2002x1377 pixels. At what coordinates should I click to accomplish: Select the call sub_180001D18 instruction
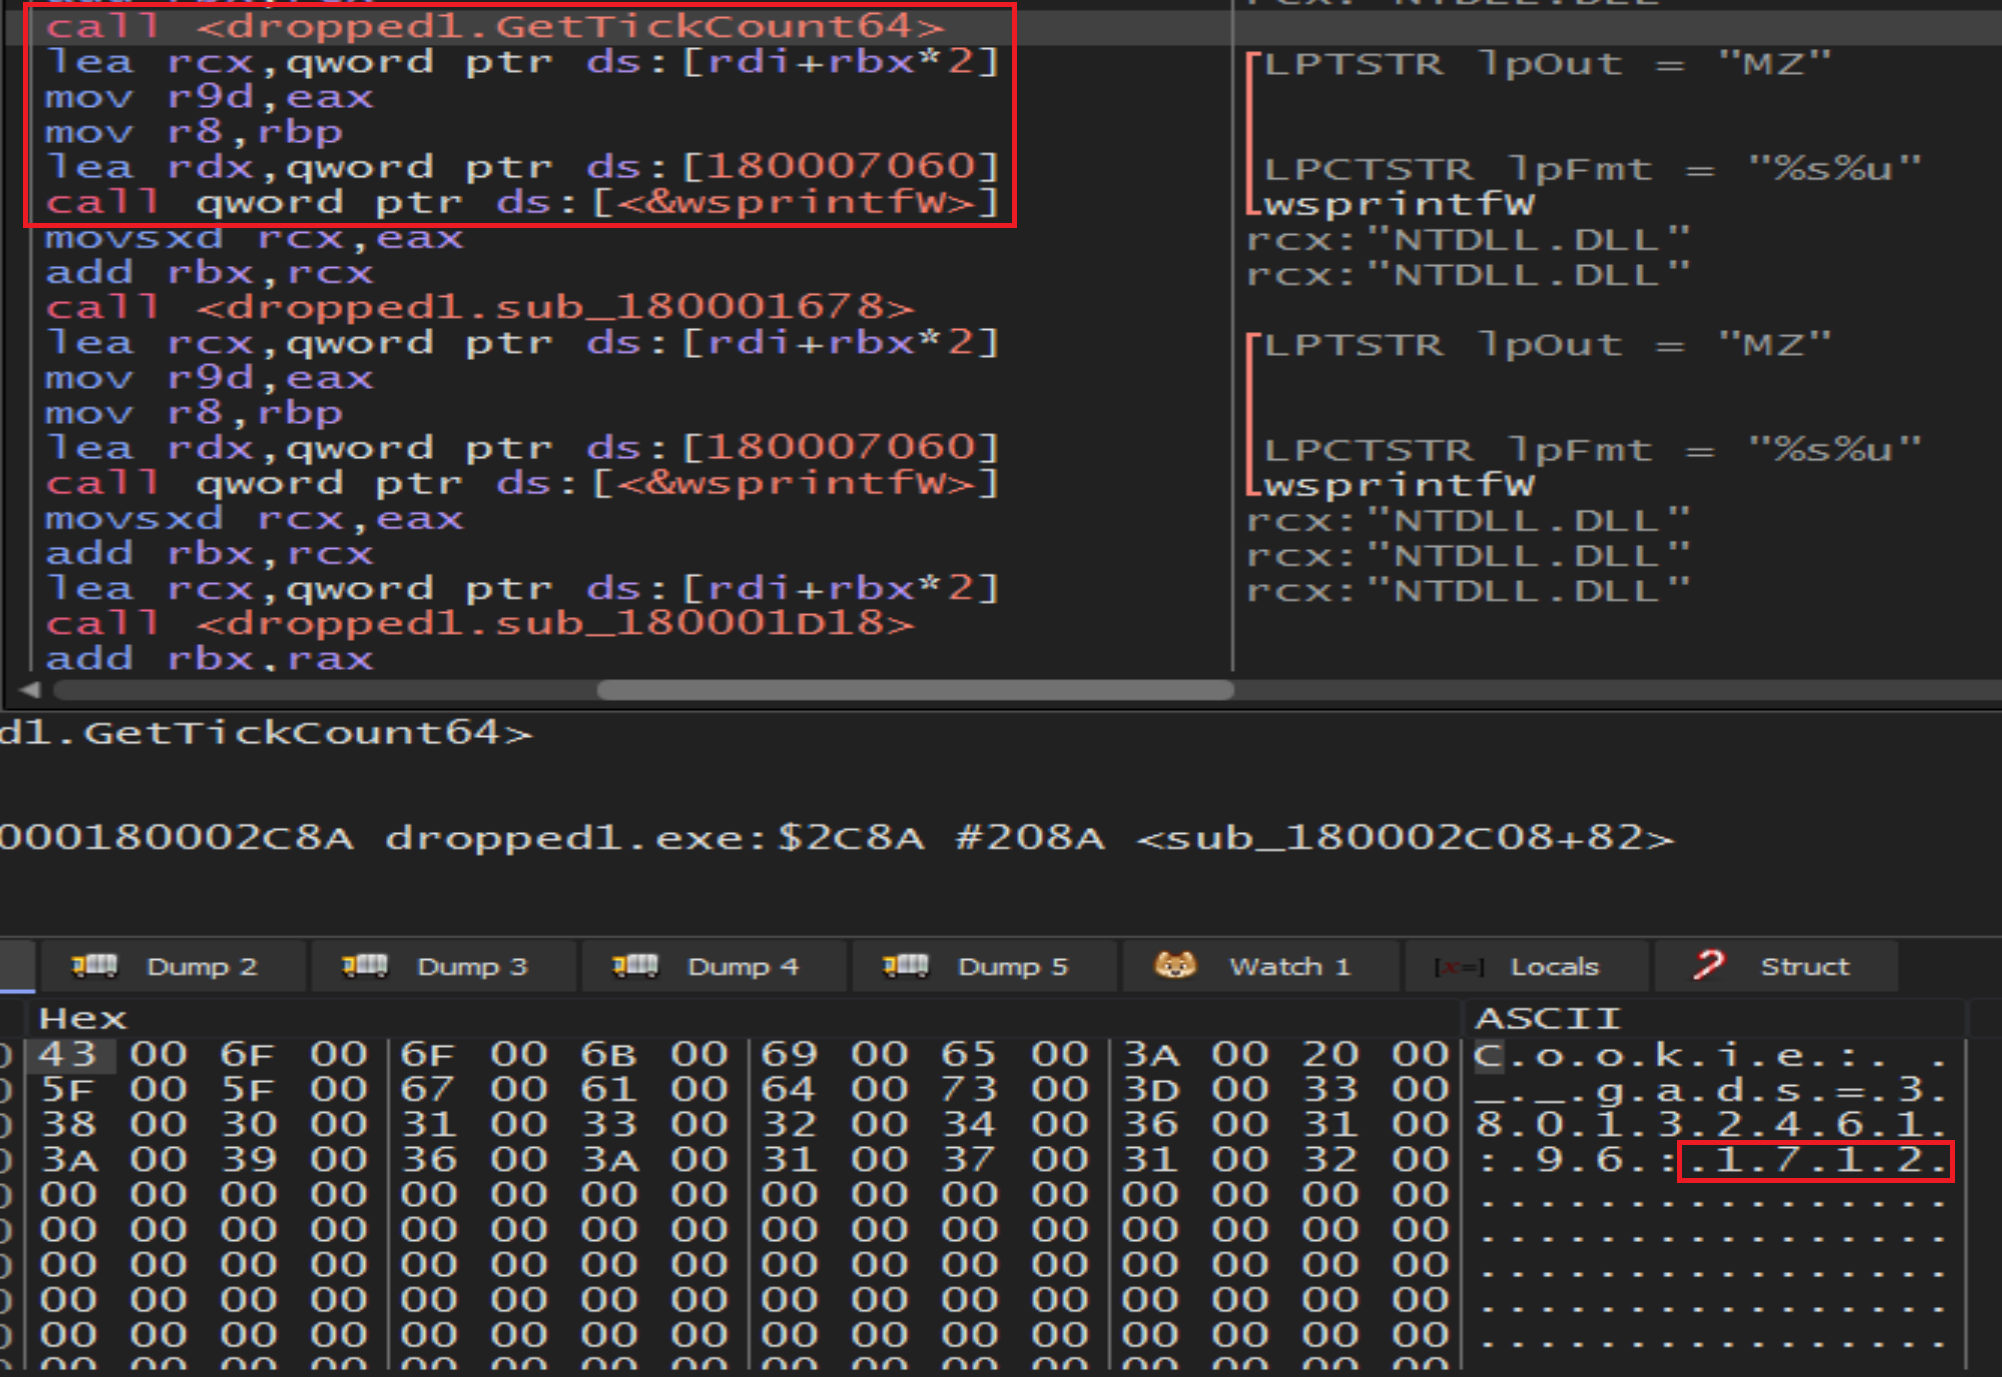point(480,624)
